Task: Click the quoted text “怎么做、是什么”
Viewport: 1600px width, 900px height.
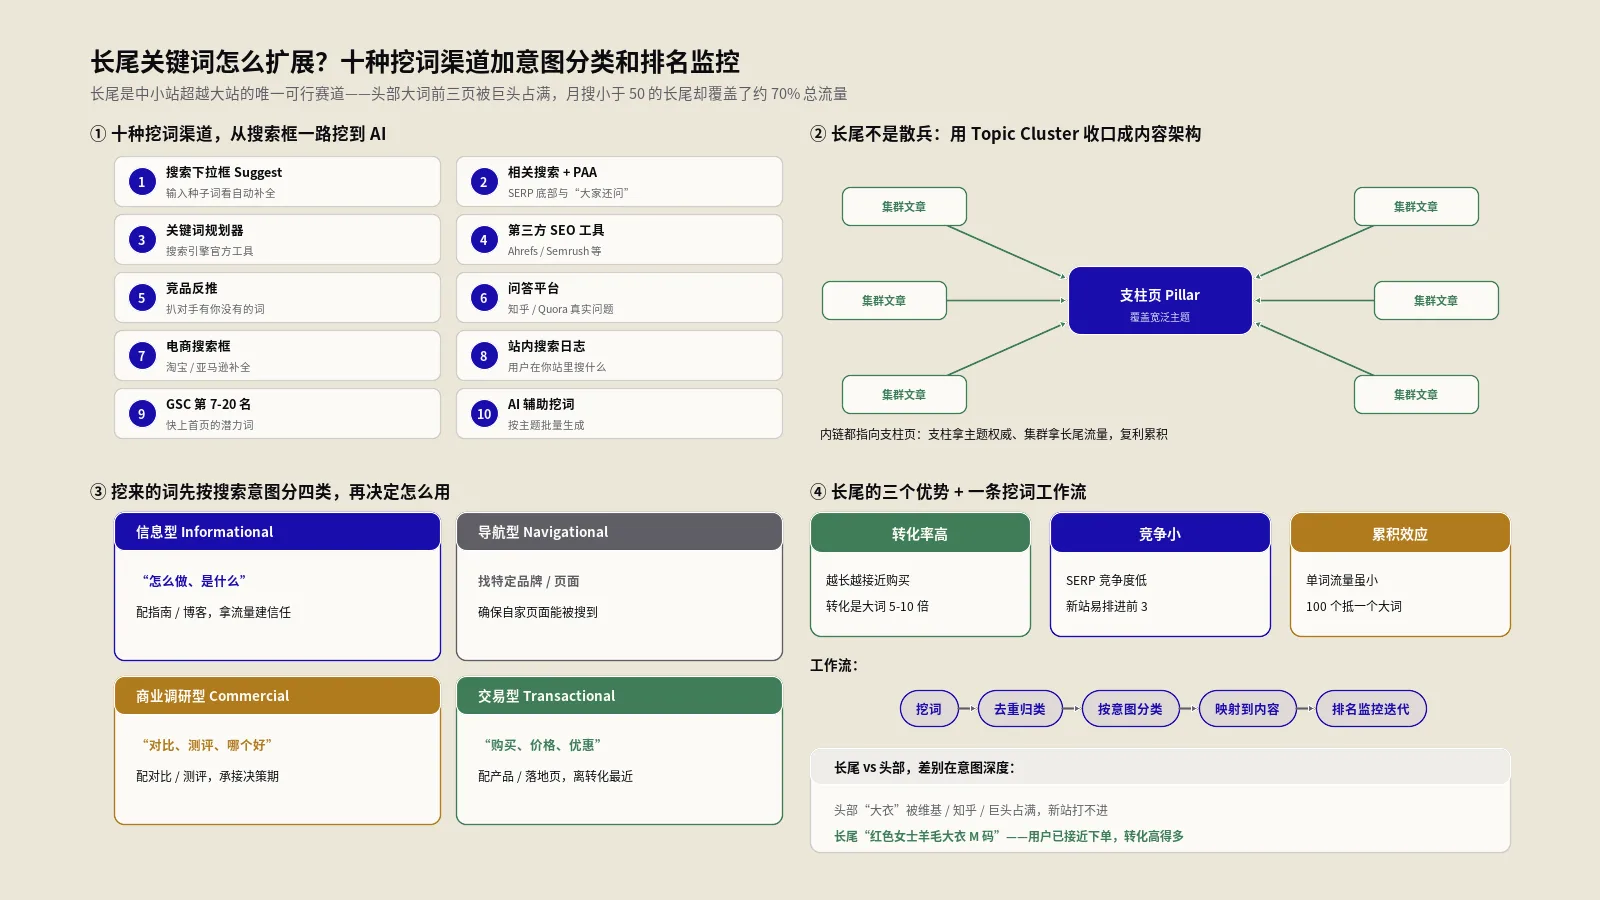Action: click(x=194, y=581)
